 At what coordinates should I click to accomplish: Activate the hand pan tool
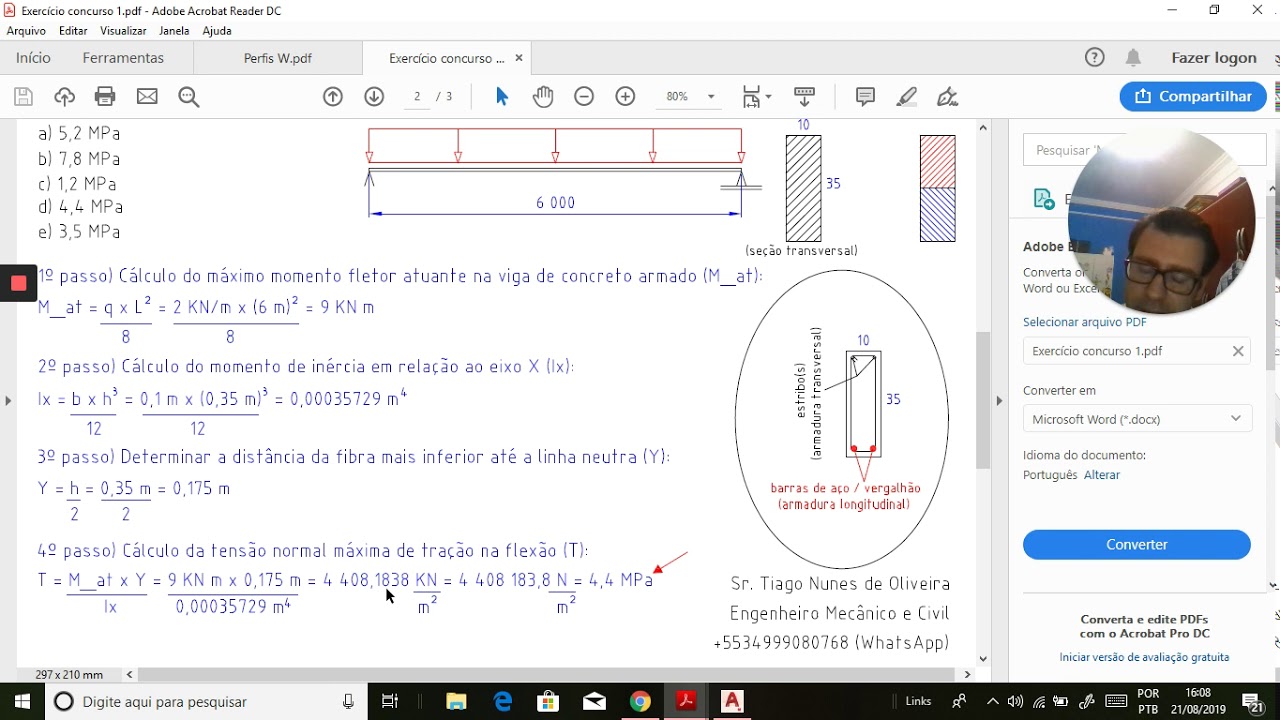[543, 97]
